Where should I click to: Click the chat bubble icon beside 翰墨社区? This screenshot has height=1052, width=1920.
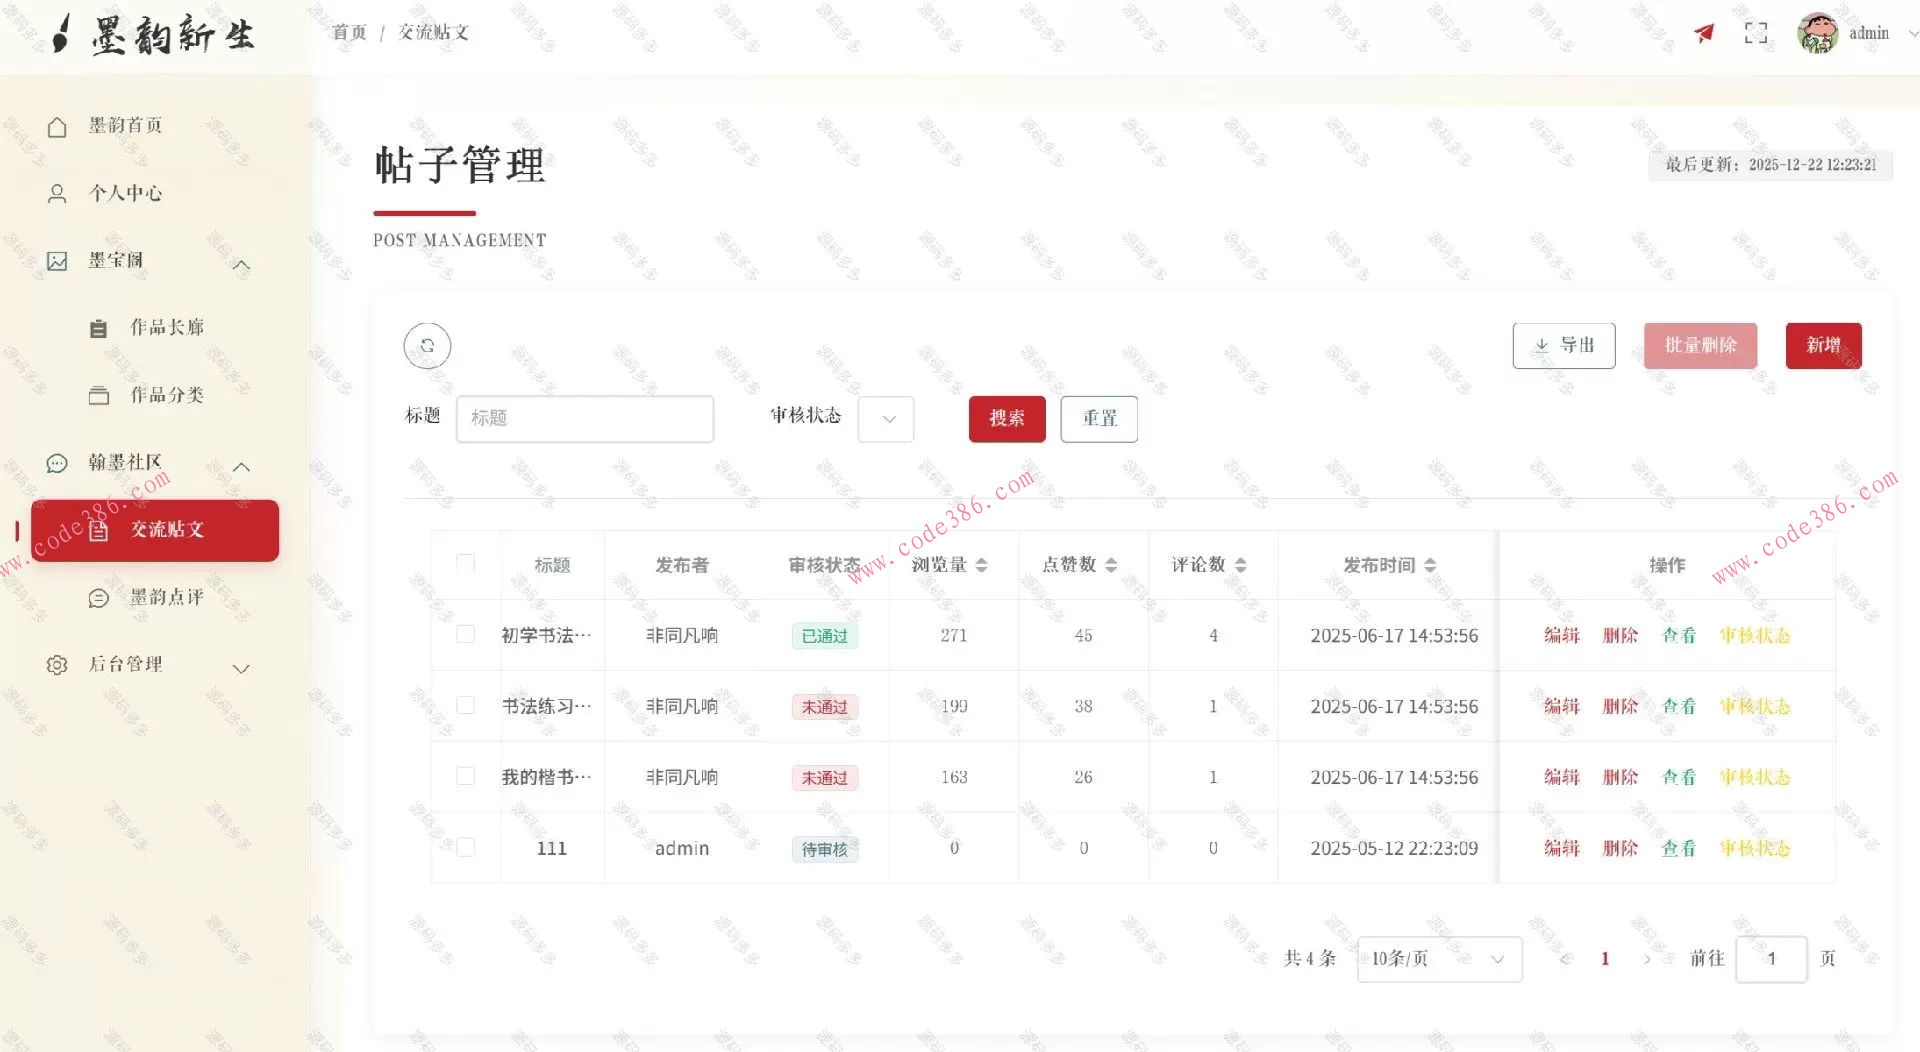pos(57,462)
